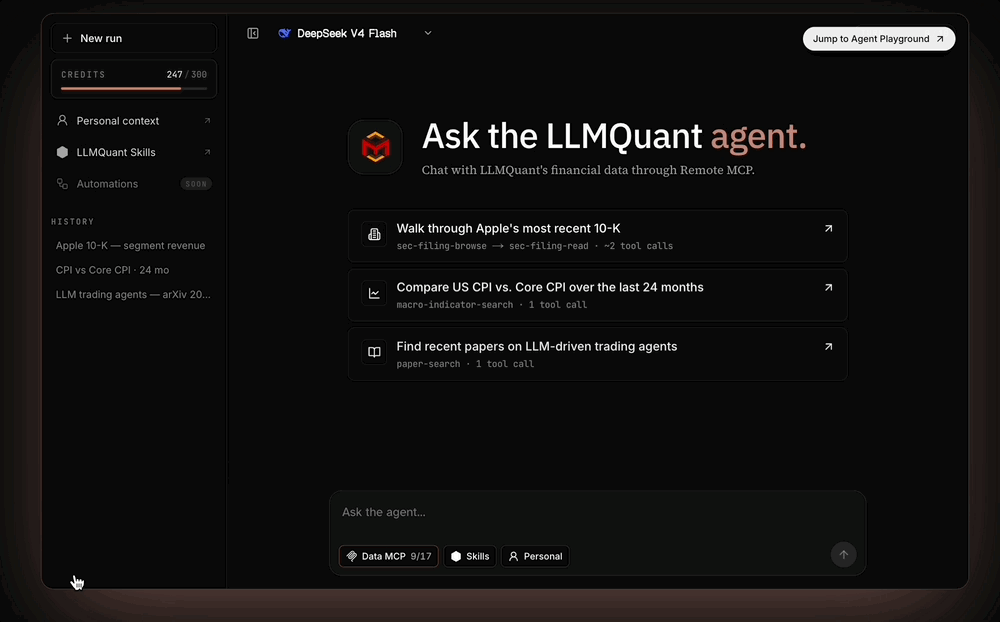Focus the Ask the agent input field
This screenshot has width=1000, height=622.
(x=598, y=513)
